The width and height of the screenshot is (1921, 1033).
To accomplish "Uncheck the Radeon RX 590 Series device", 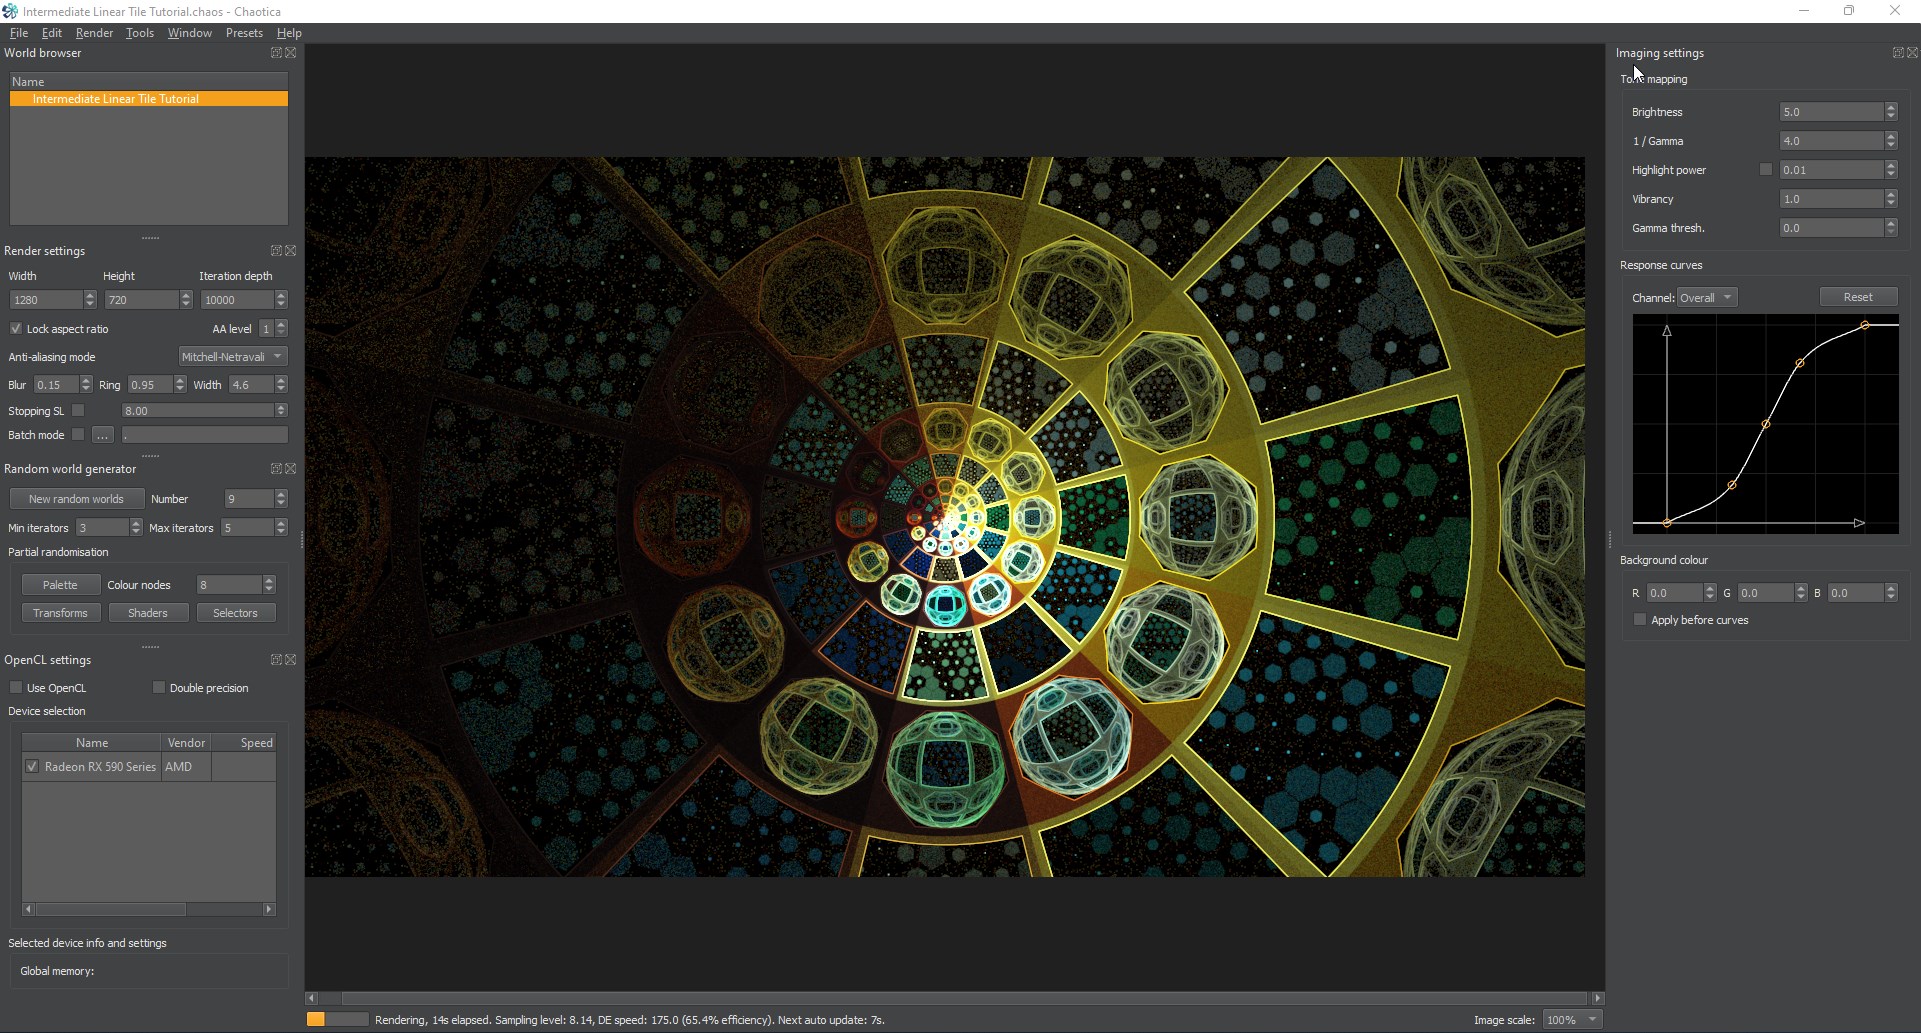I will (32, 767).
